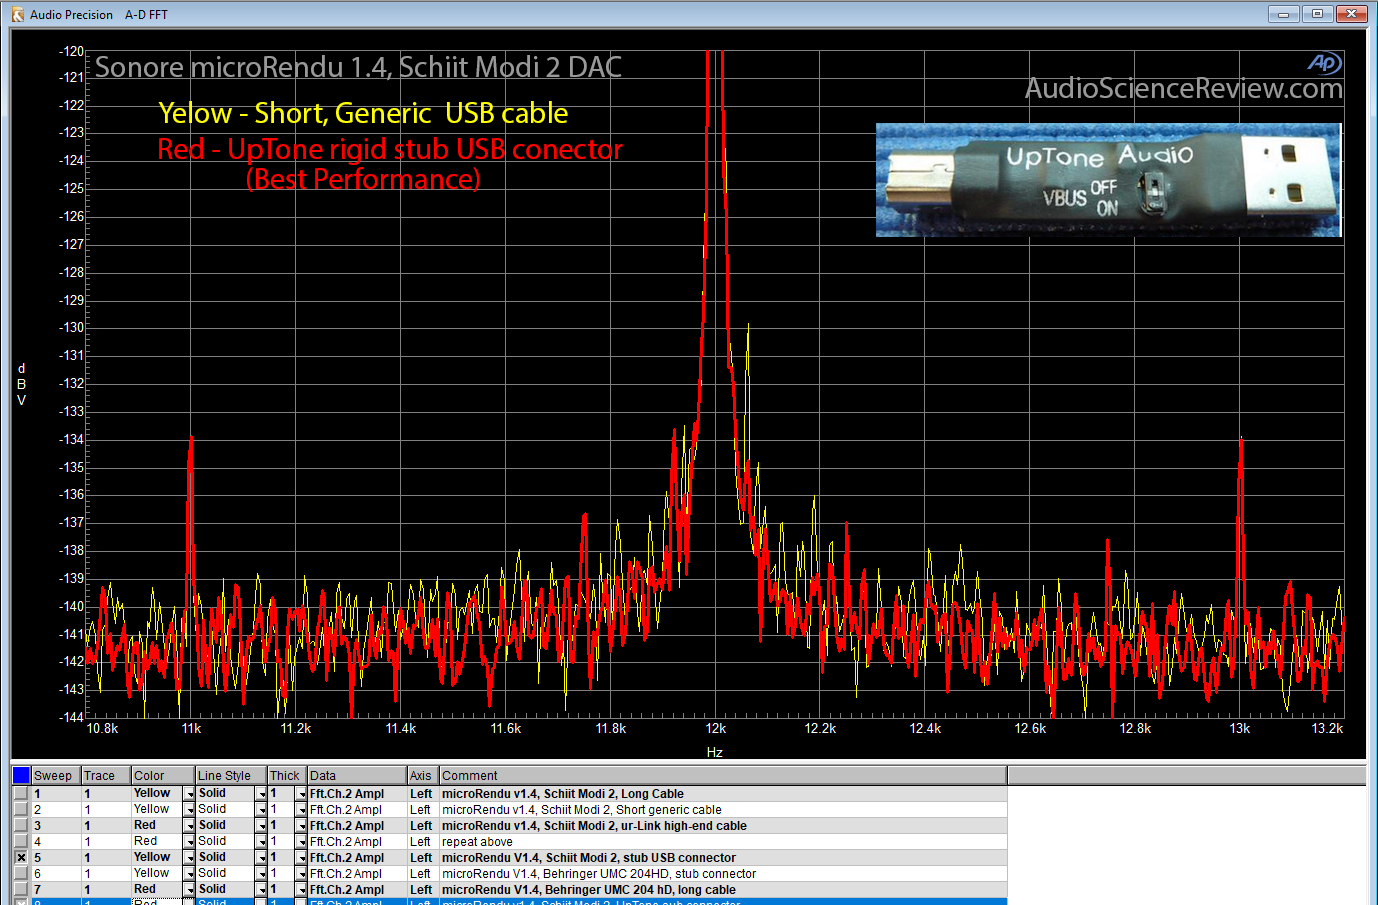Close the A-D FFT window
The image size is (1378, 905).
point(1351,14)
